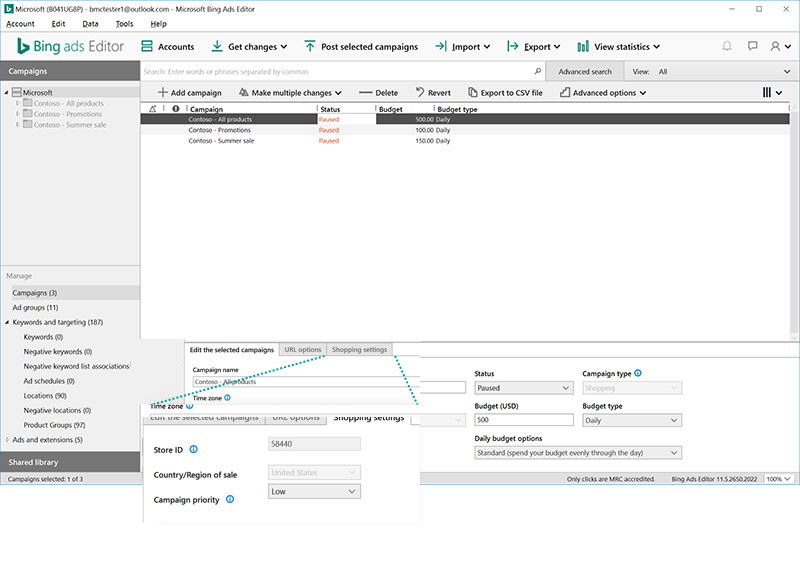The width and height of the screenshot is (800, 576).
Task: Expand Contoso - All products tree node
Action: (x=18, y=103)
